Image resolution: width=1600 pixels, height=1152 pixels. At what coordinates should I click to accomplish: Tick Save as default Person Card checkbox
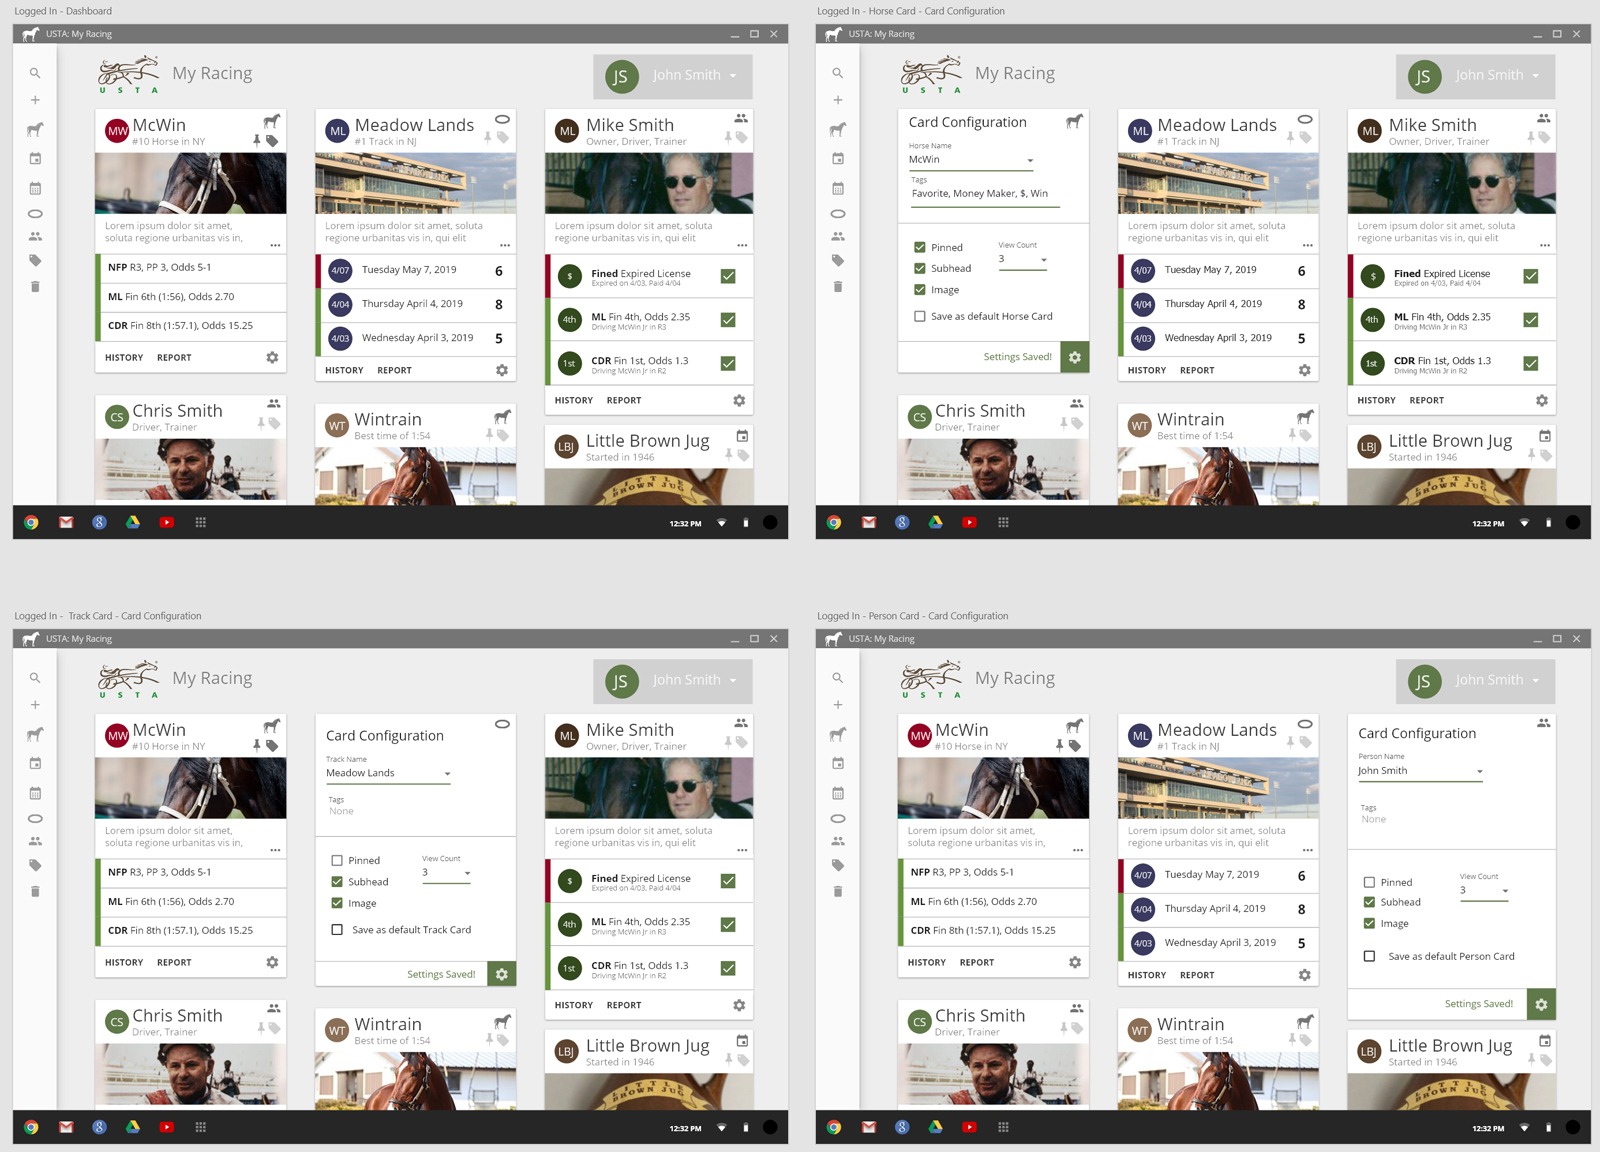pyautogui.click(x=1369, y=956)
